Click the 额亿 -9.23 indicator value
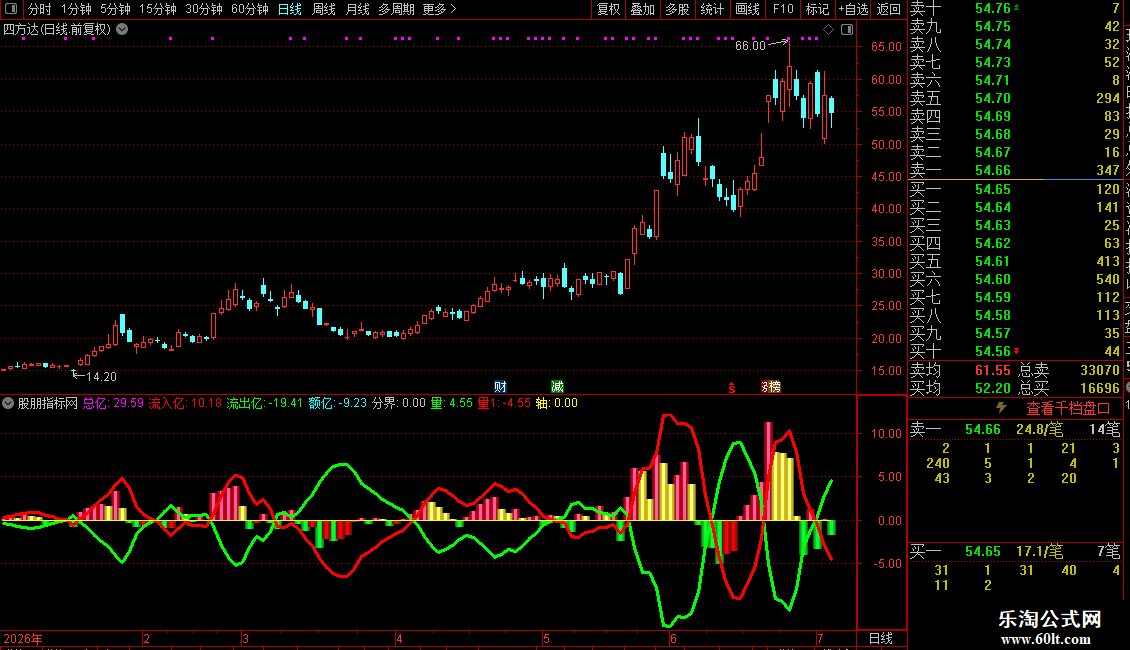 [337, 403]
